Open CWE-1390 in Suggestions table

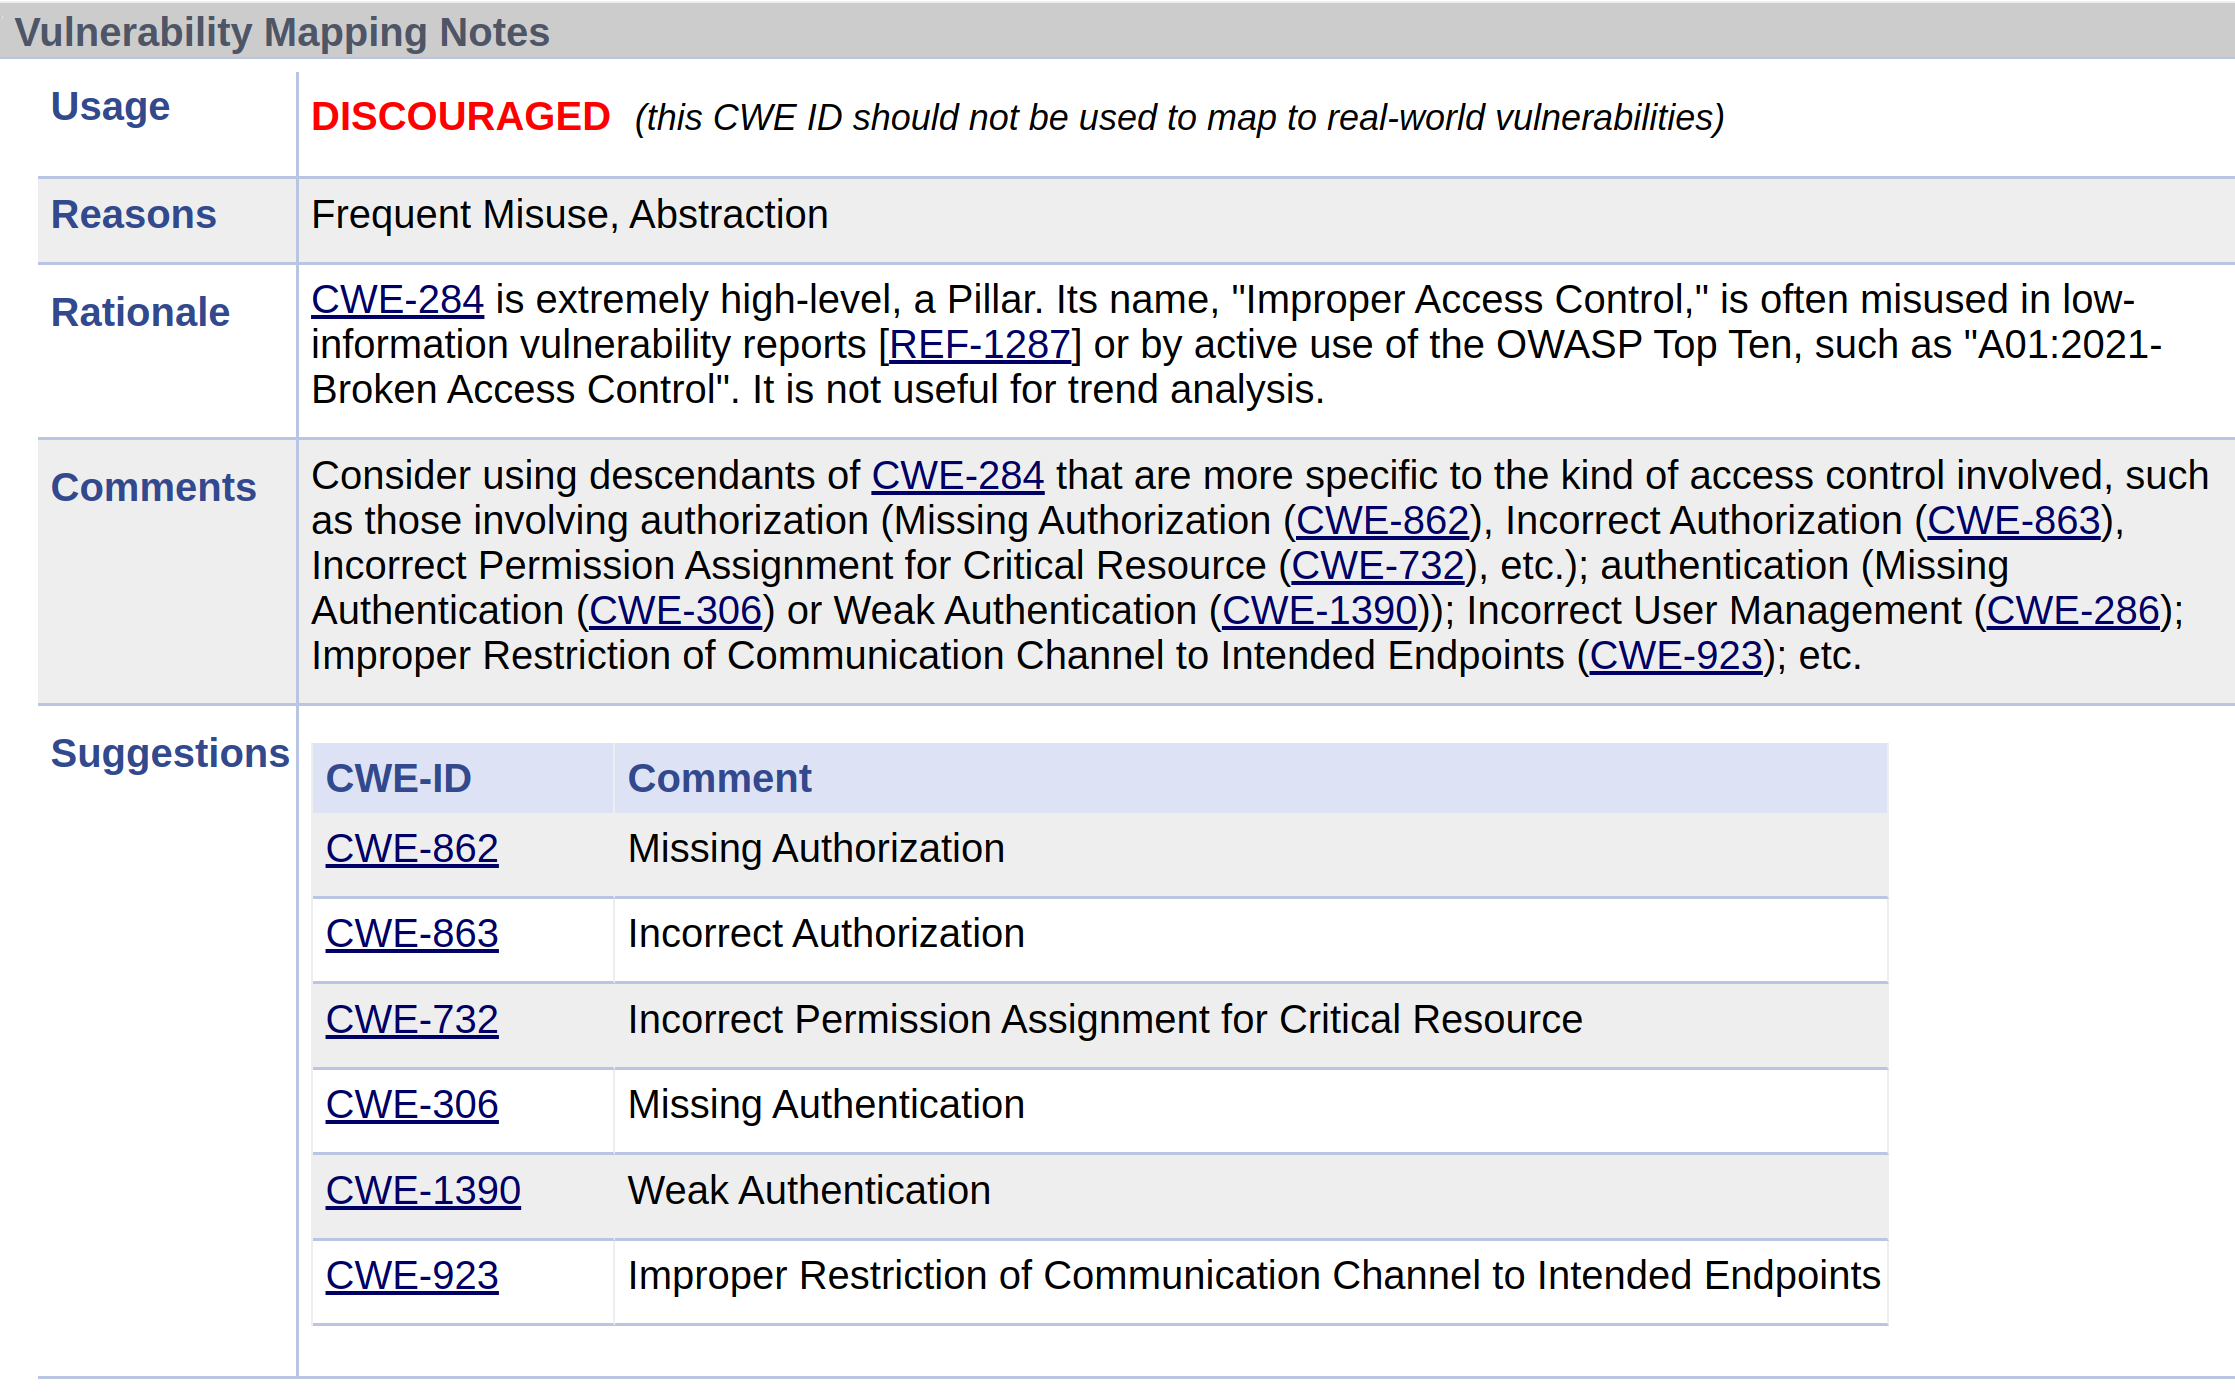pos(423,1191)
